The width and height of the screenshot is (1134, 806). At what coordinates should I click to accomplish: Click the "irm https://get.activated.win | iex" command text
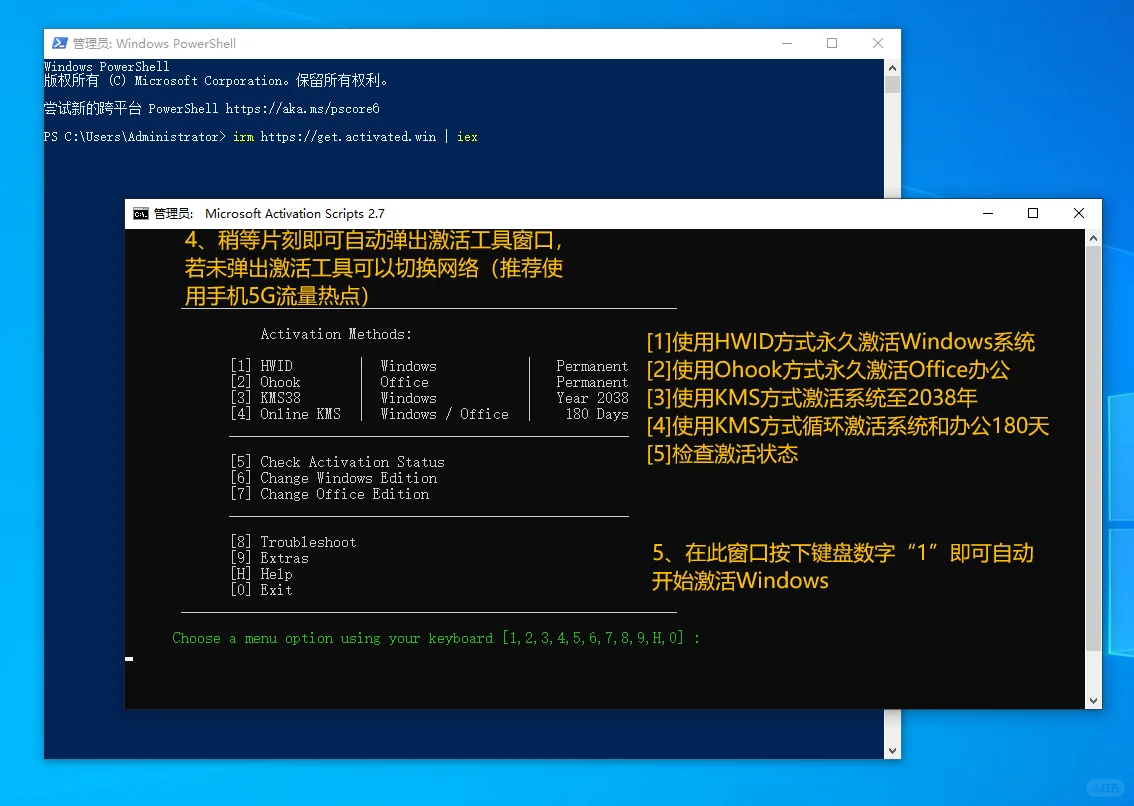(355, 136)
